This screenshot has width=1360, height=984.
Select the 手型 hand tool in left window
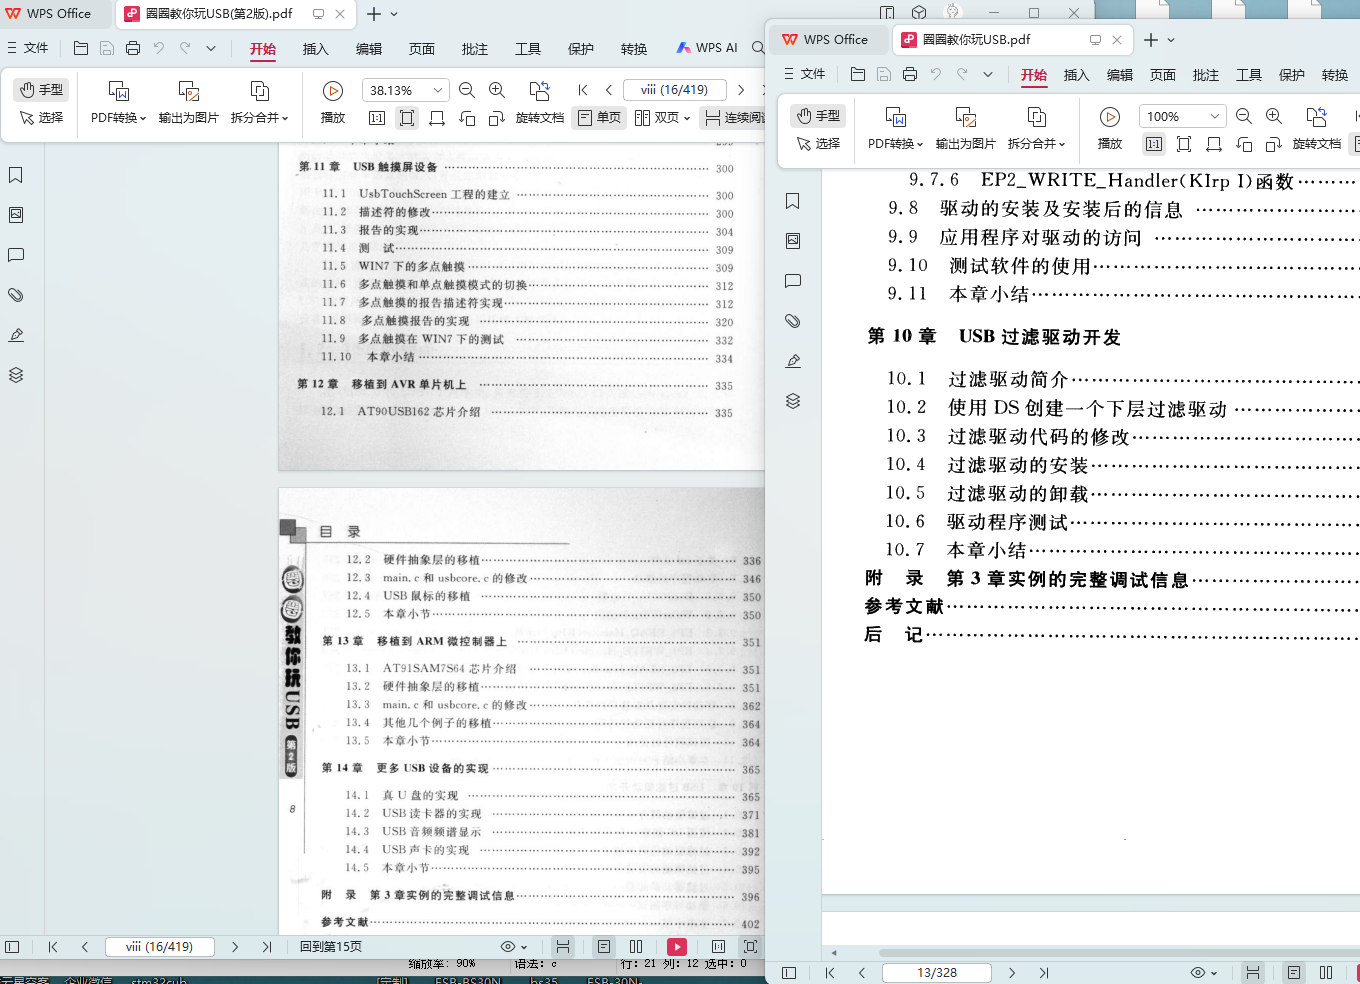41,89
